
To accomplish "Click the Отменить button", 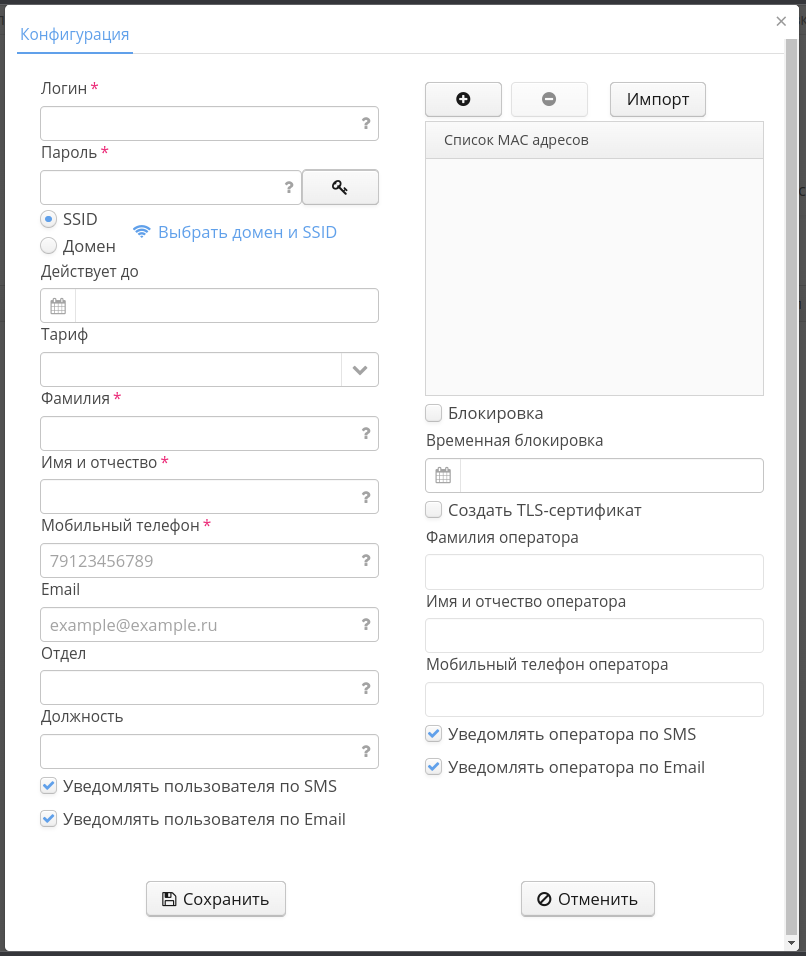I will click(588, 899).
